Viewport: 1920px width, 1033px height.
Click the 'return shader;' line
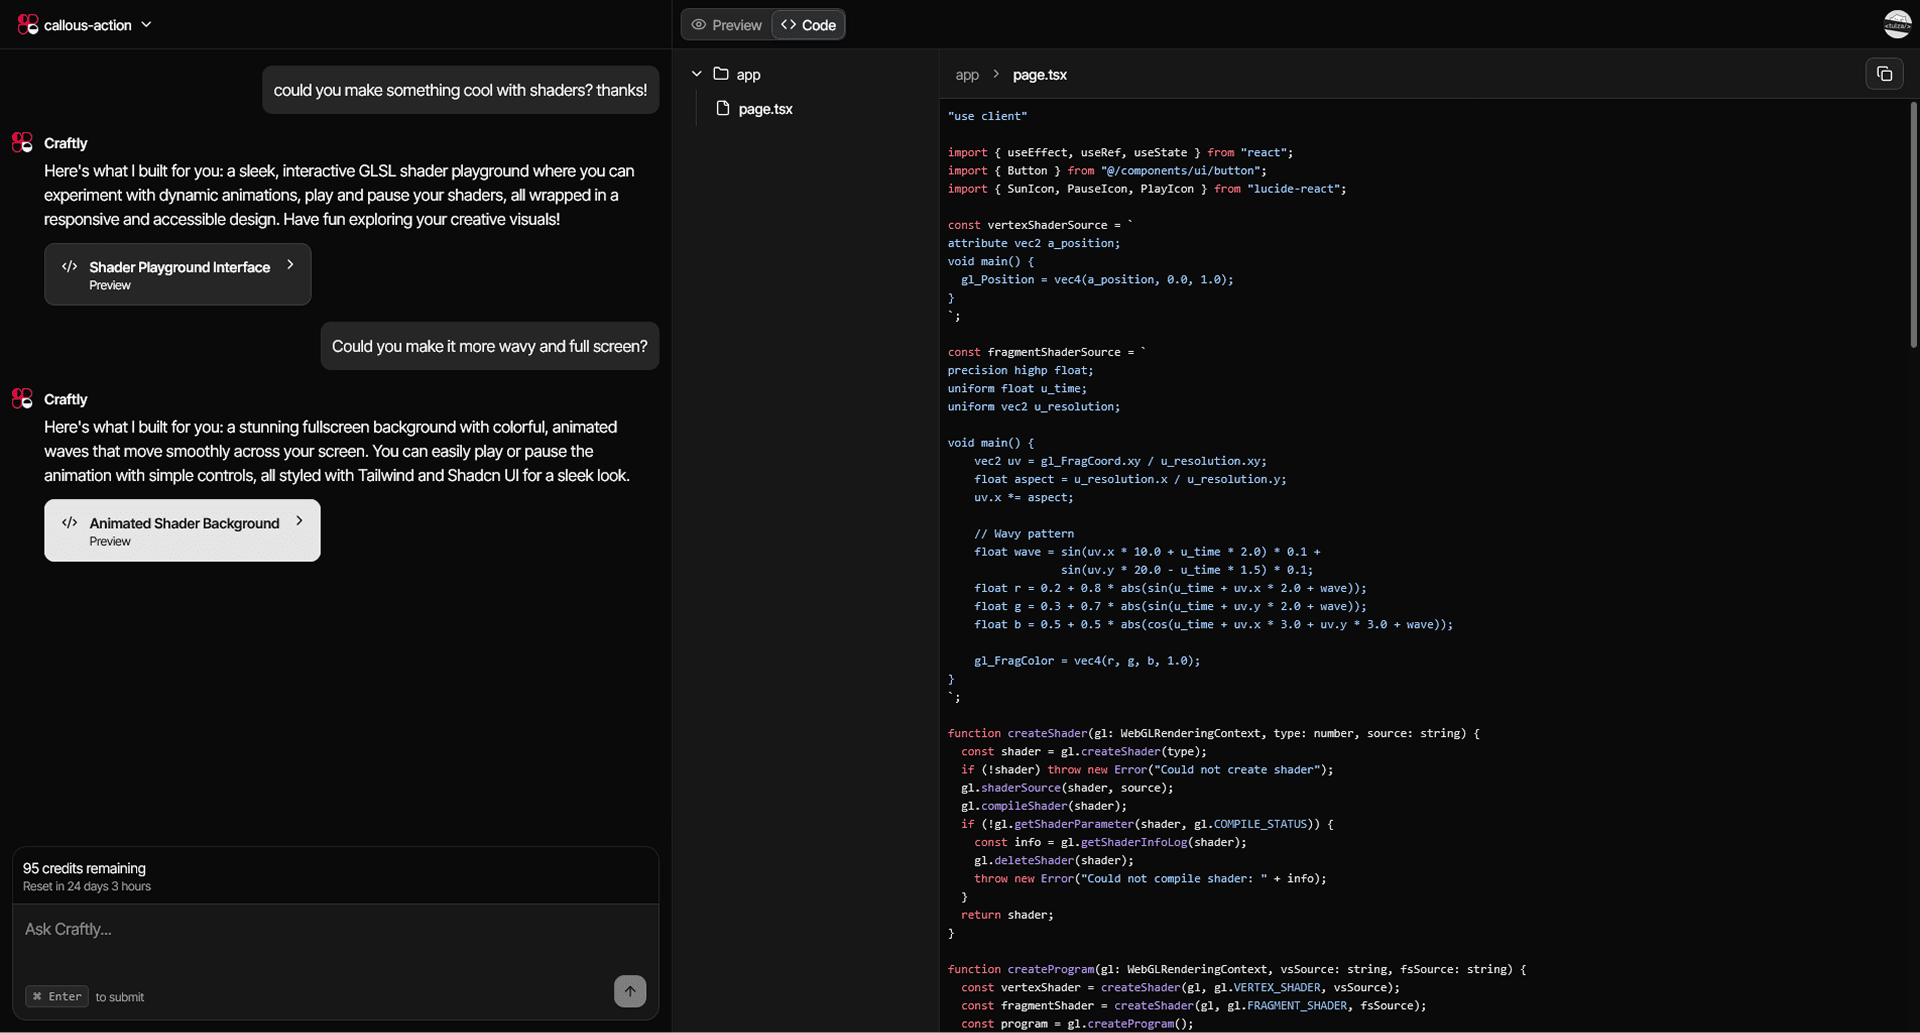point(1007,915)
